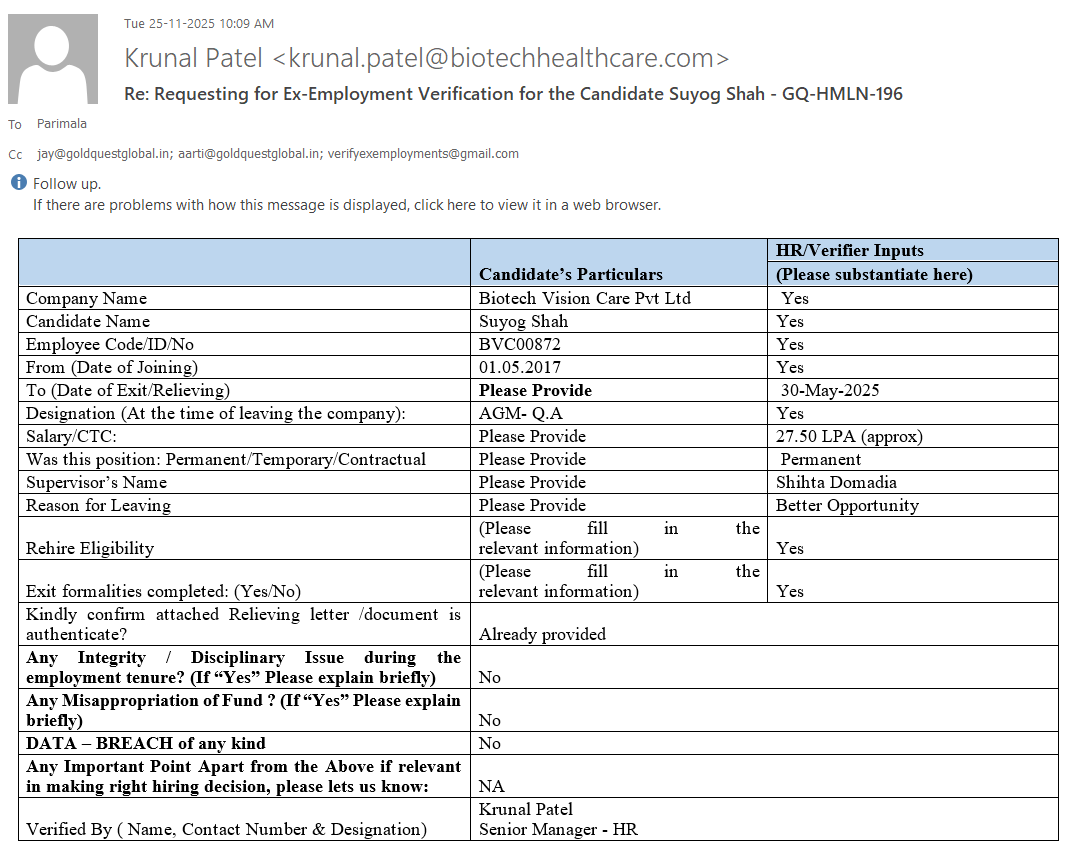Click employee code BVC00872

(520, 344)
